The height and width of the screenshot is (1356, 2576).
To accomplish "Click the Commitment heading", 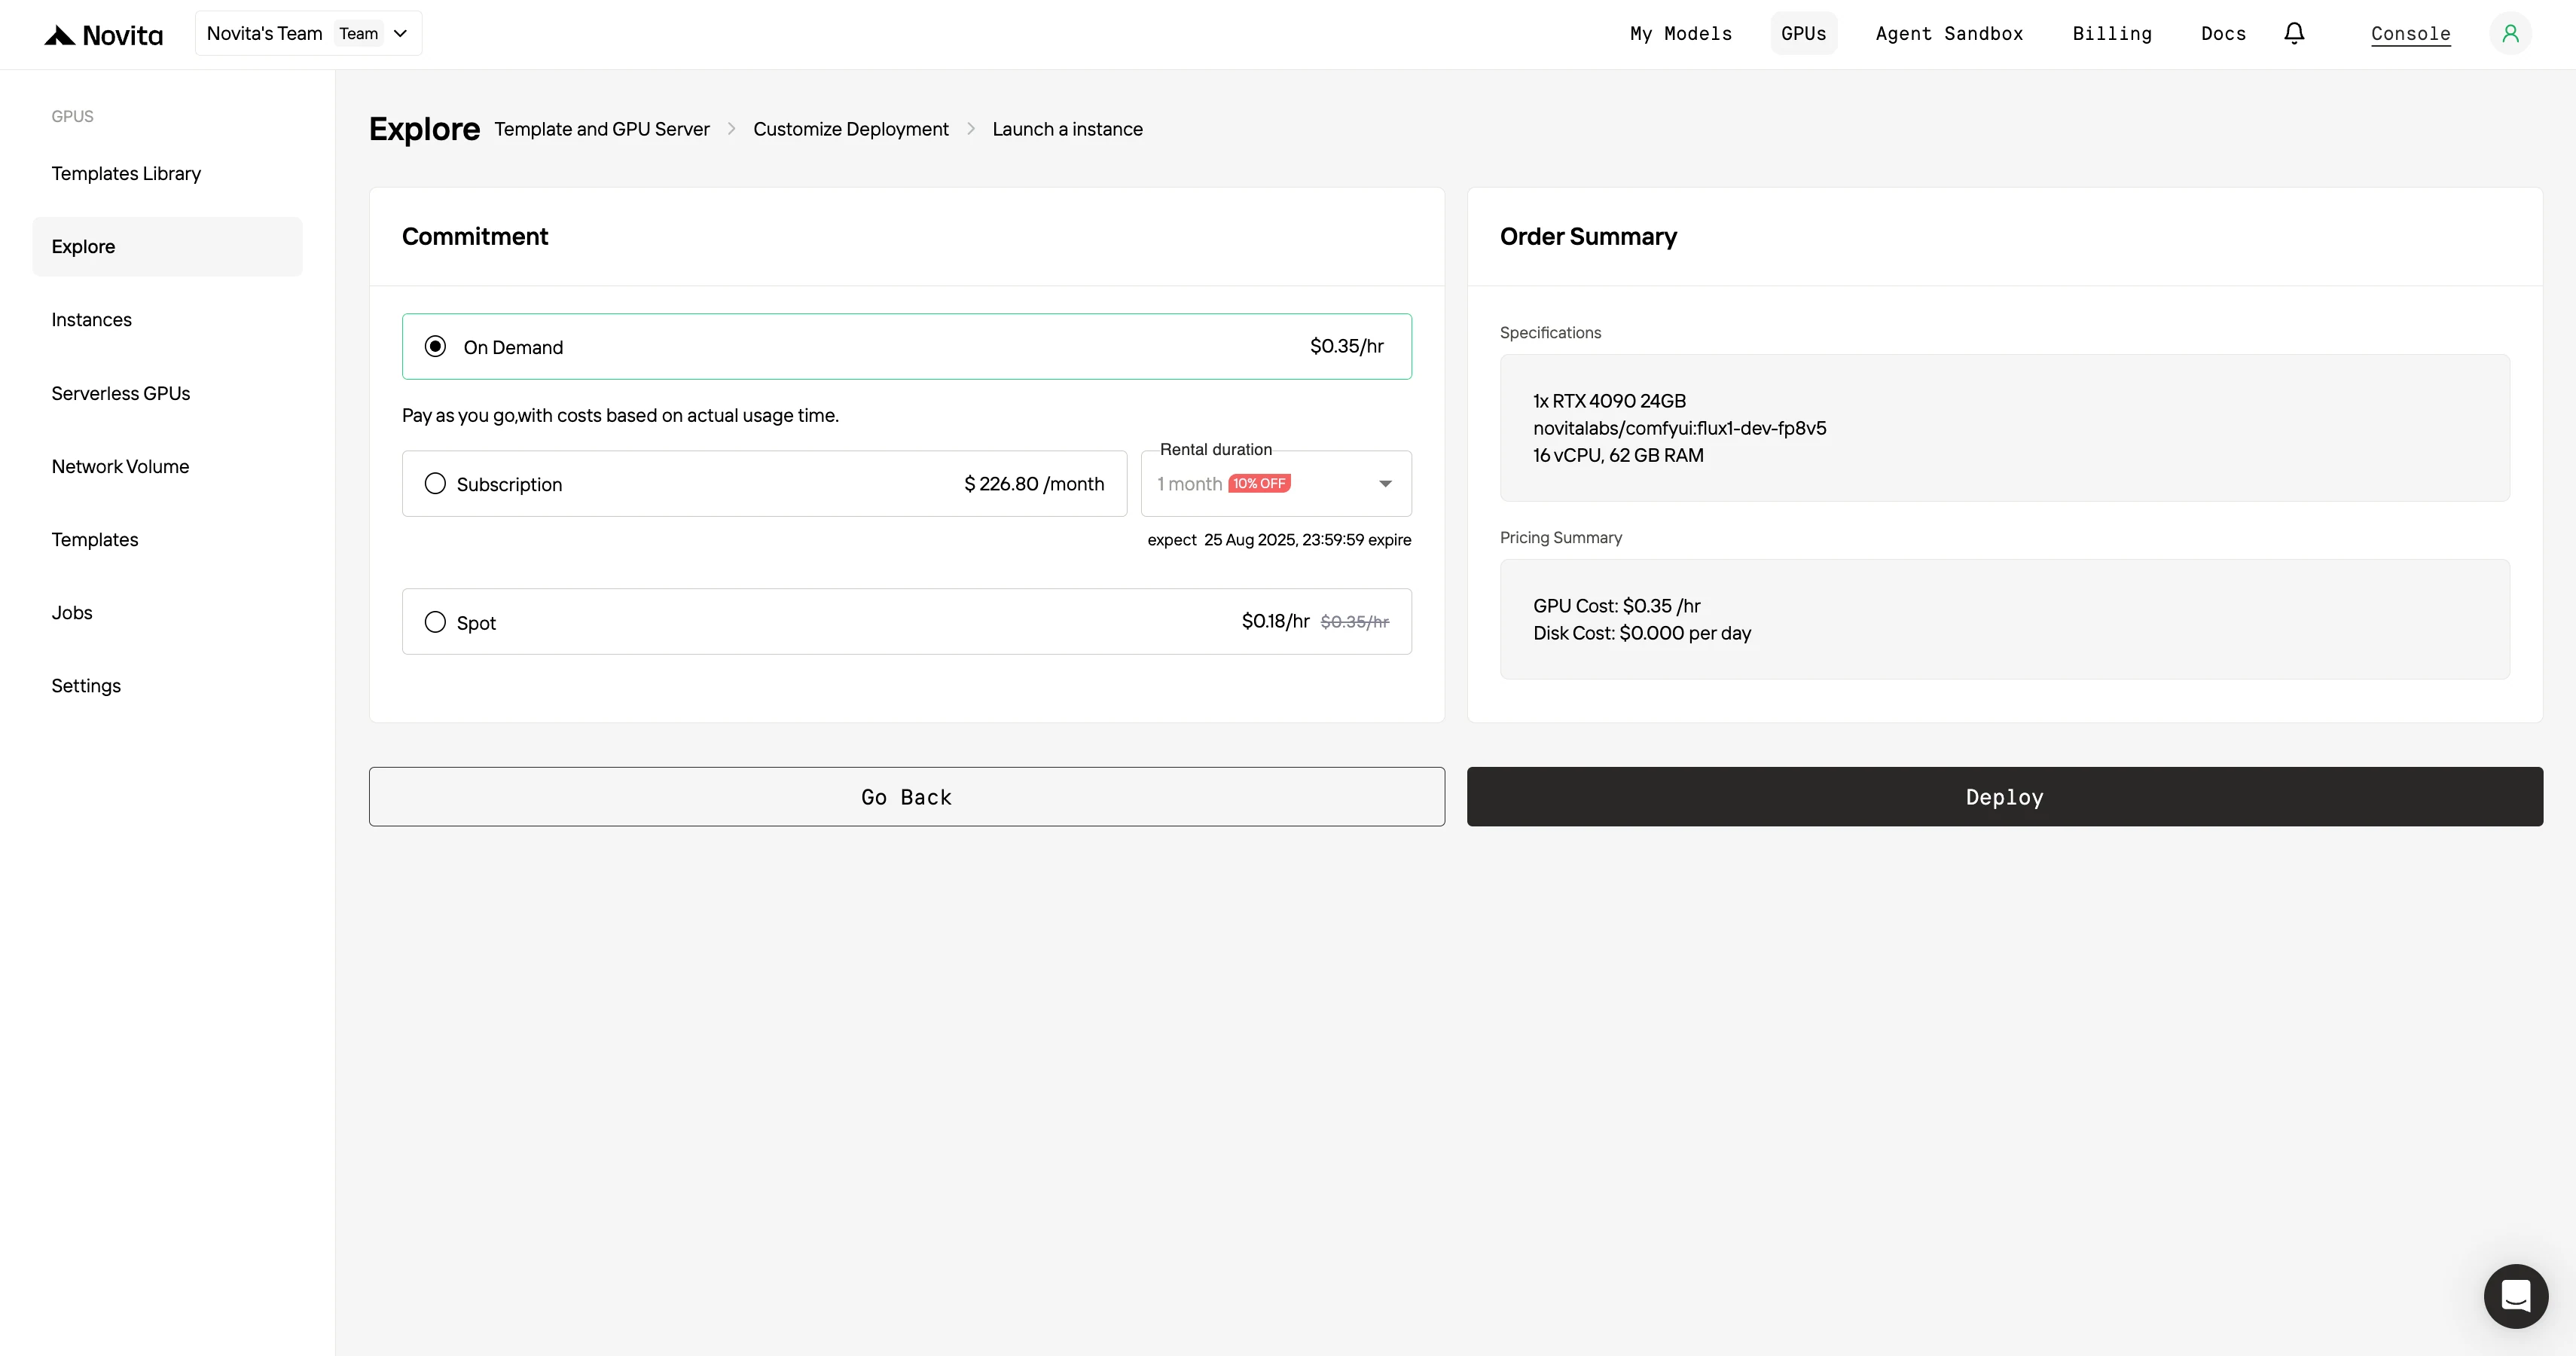I will pos(475,237).
